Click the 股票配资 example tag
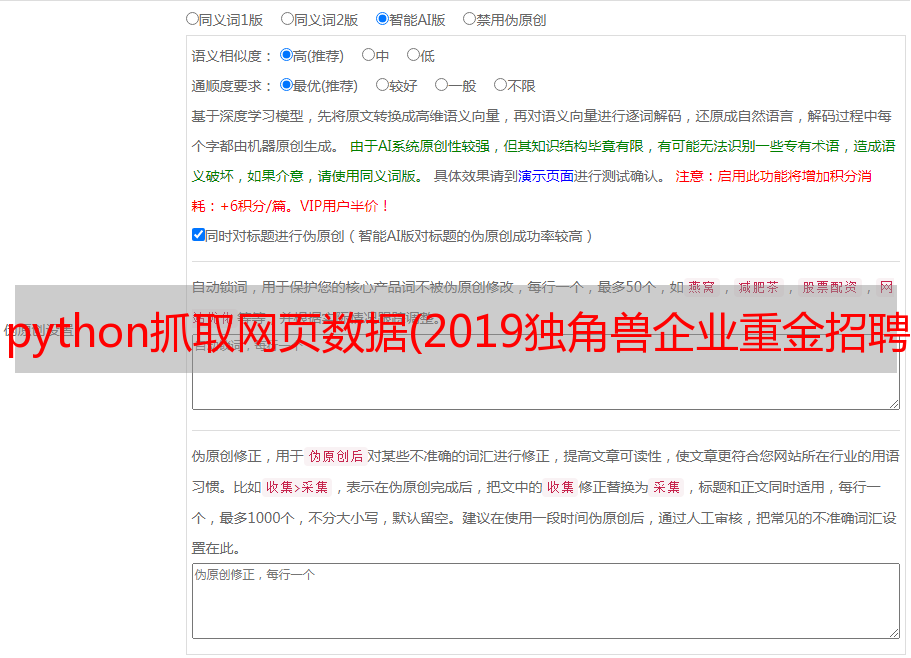911x658 pixels. (x=830, y=287)
